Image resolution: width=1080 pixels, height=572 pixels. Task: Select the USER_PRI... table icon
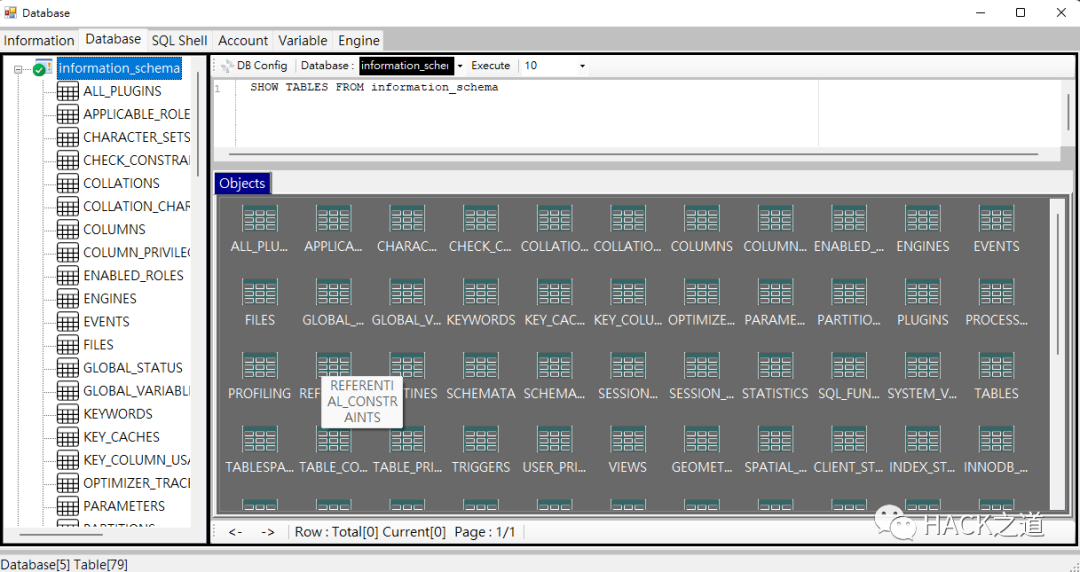coord(554,440)
